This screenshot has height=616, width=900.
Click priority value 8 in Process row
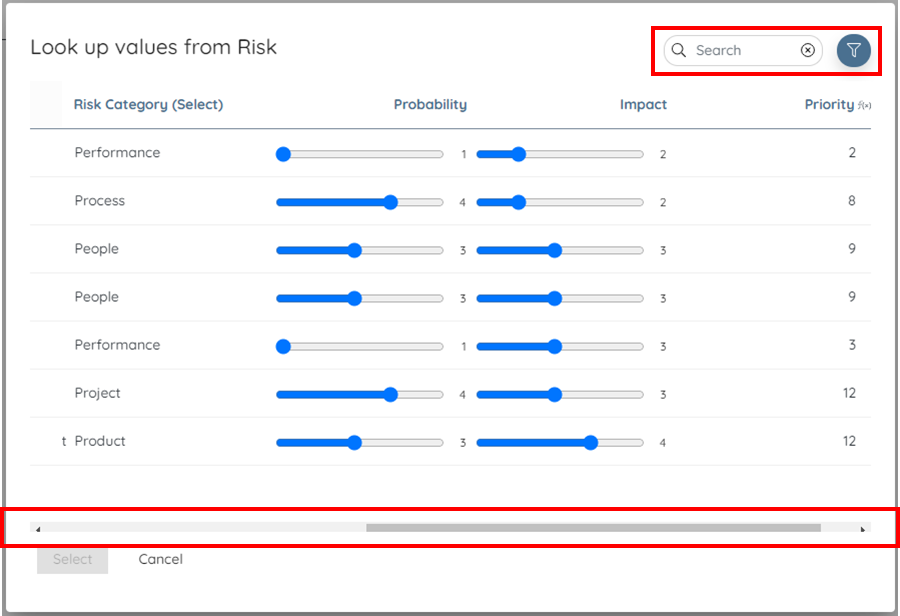[852, 200]
